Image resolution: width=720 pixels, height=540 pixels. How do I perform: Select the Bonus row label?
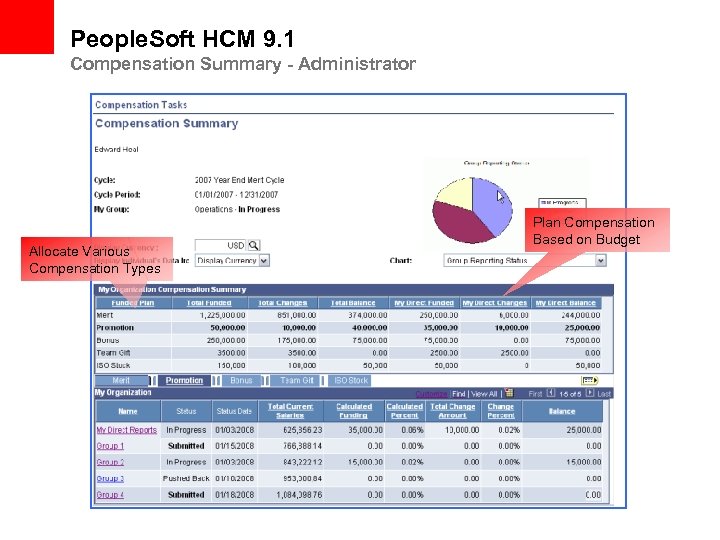[108, 341]
